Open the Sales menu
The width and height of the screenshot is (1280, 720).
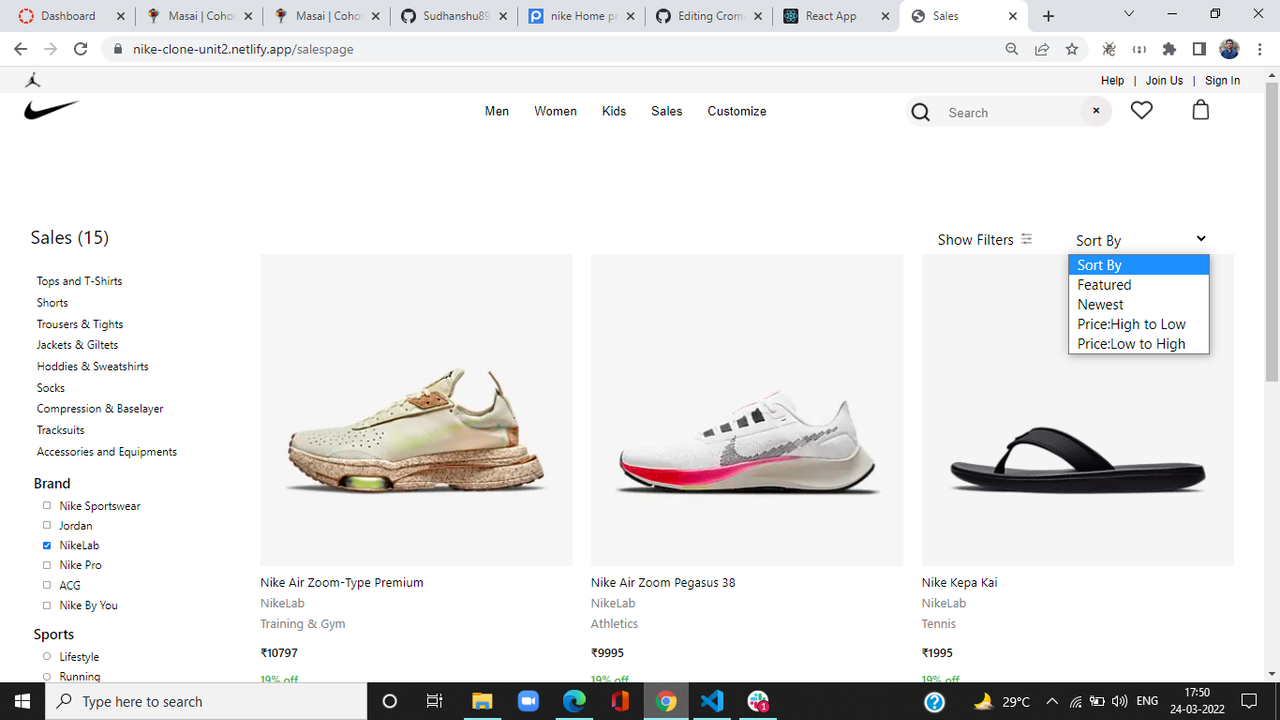(x=667, y=111)
